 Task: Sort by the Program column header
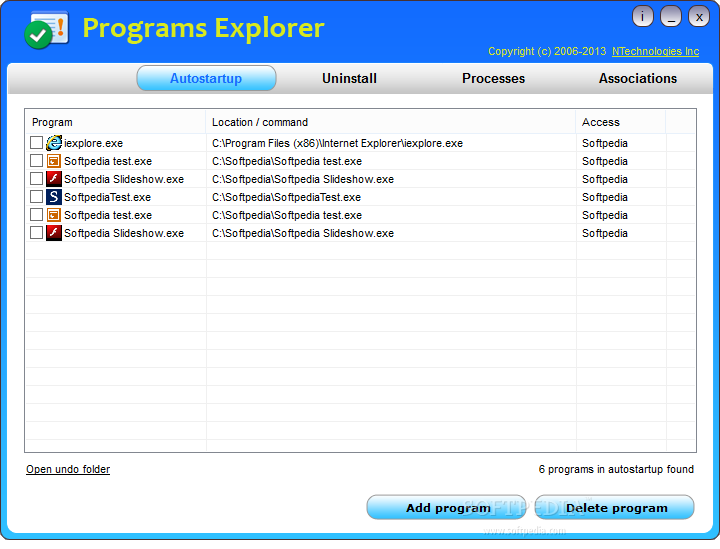[115, 122]
